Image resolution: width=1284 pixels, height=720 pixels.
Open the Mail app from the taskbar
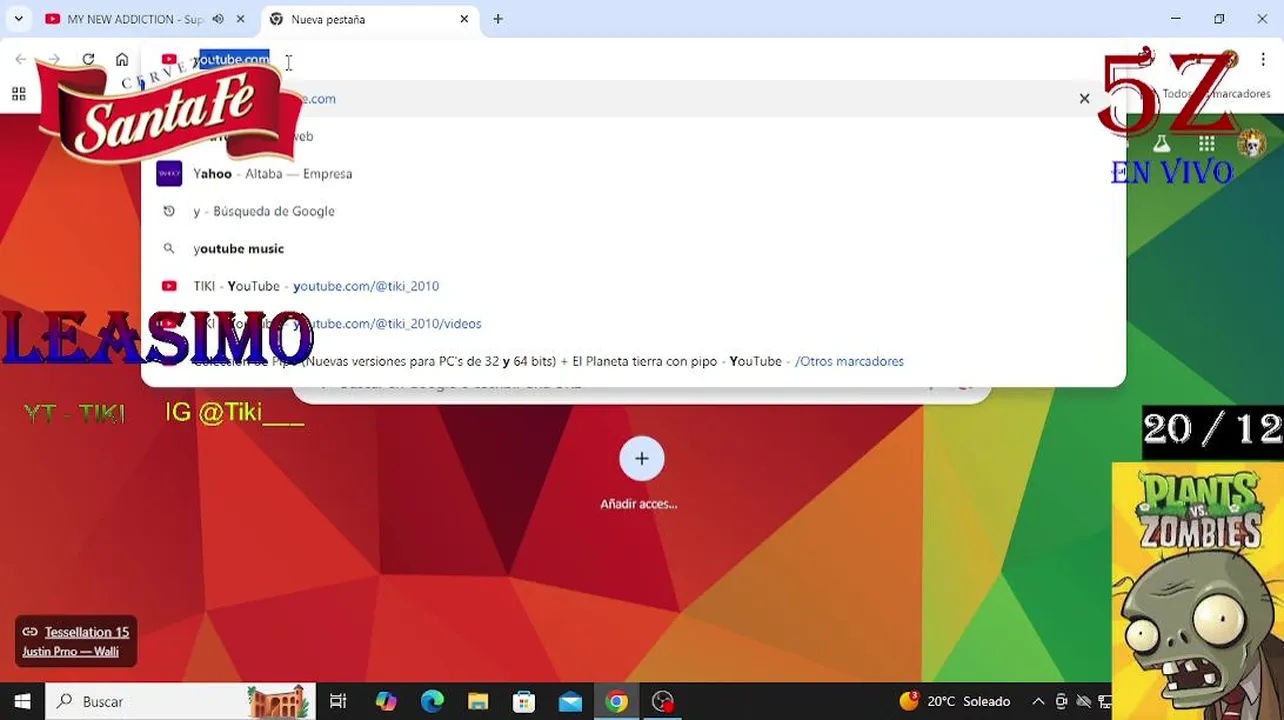tap(570, 701)
